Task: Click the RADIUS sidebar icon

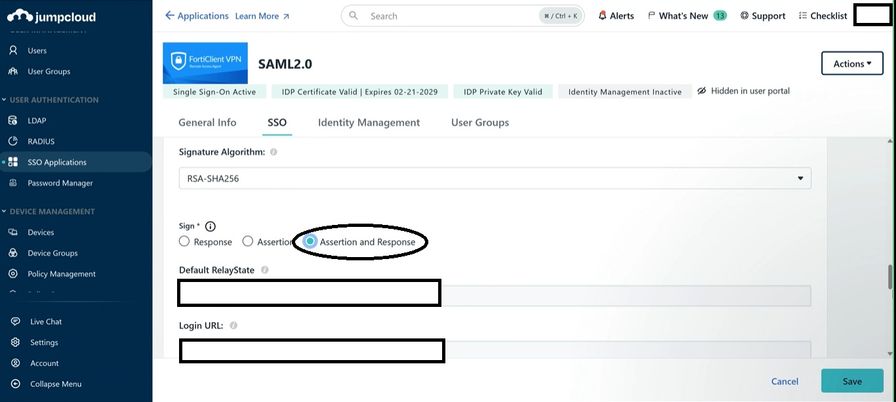Action: tap(14, 141)
